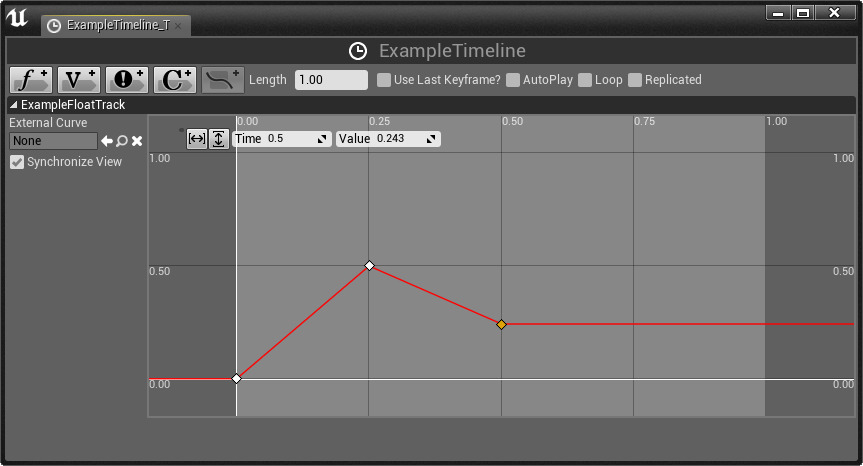Select the orange keyframe at 0.50

click(501, 325)
